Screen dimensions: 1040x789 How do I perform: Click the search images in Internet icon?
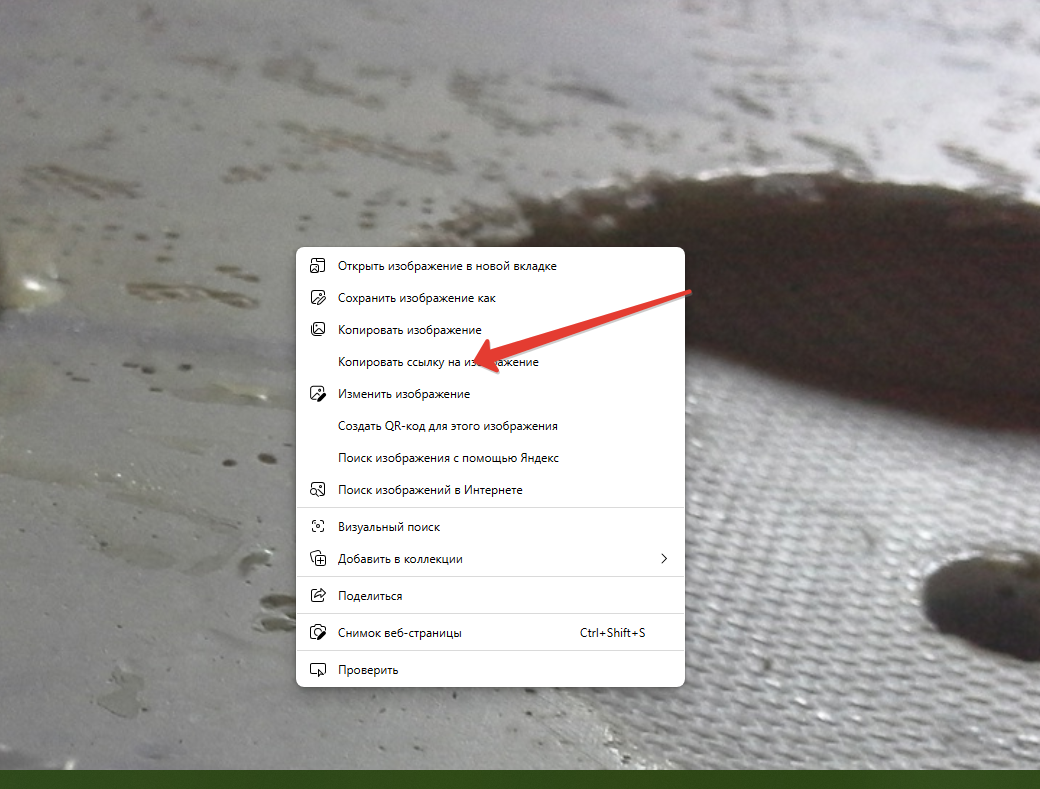click(318, 490)
